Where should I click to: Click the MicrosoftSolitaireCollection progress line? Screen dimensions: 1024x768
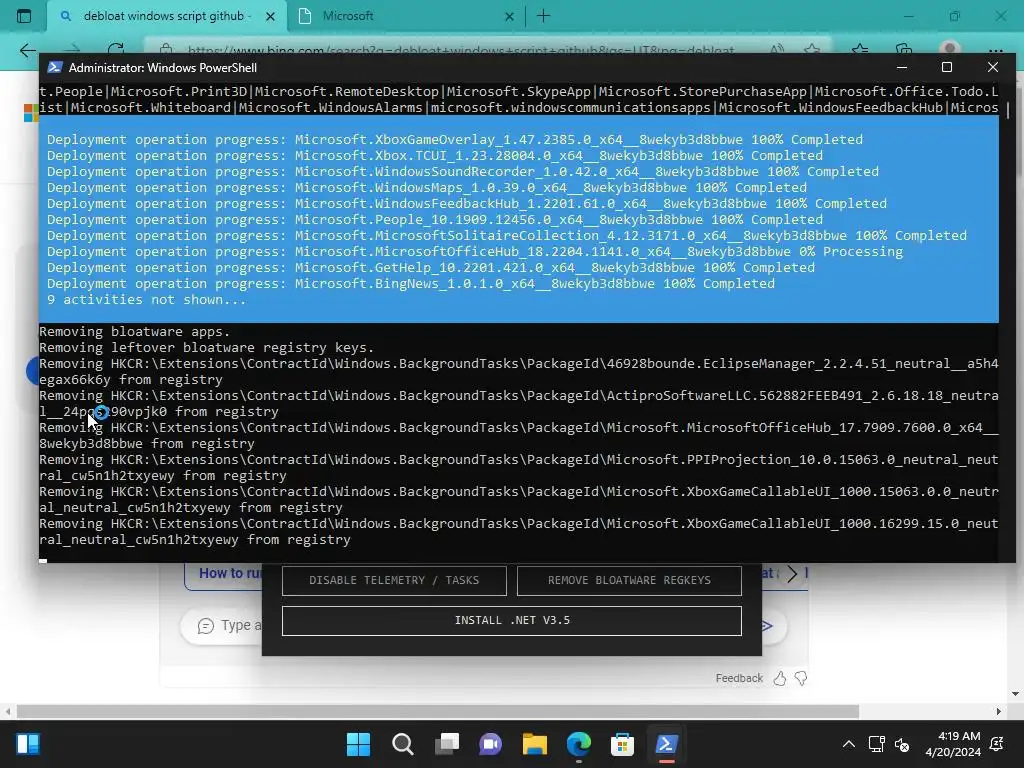507,236
